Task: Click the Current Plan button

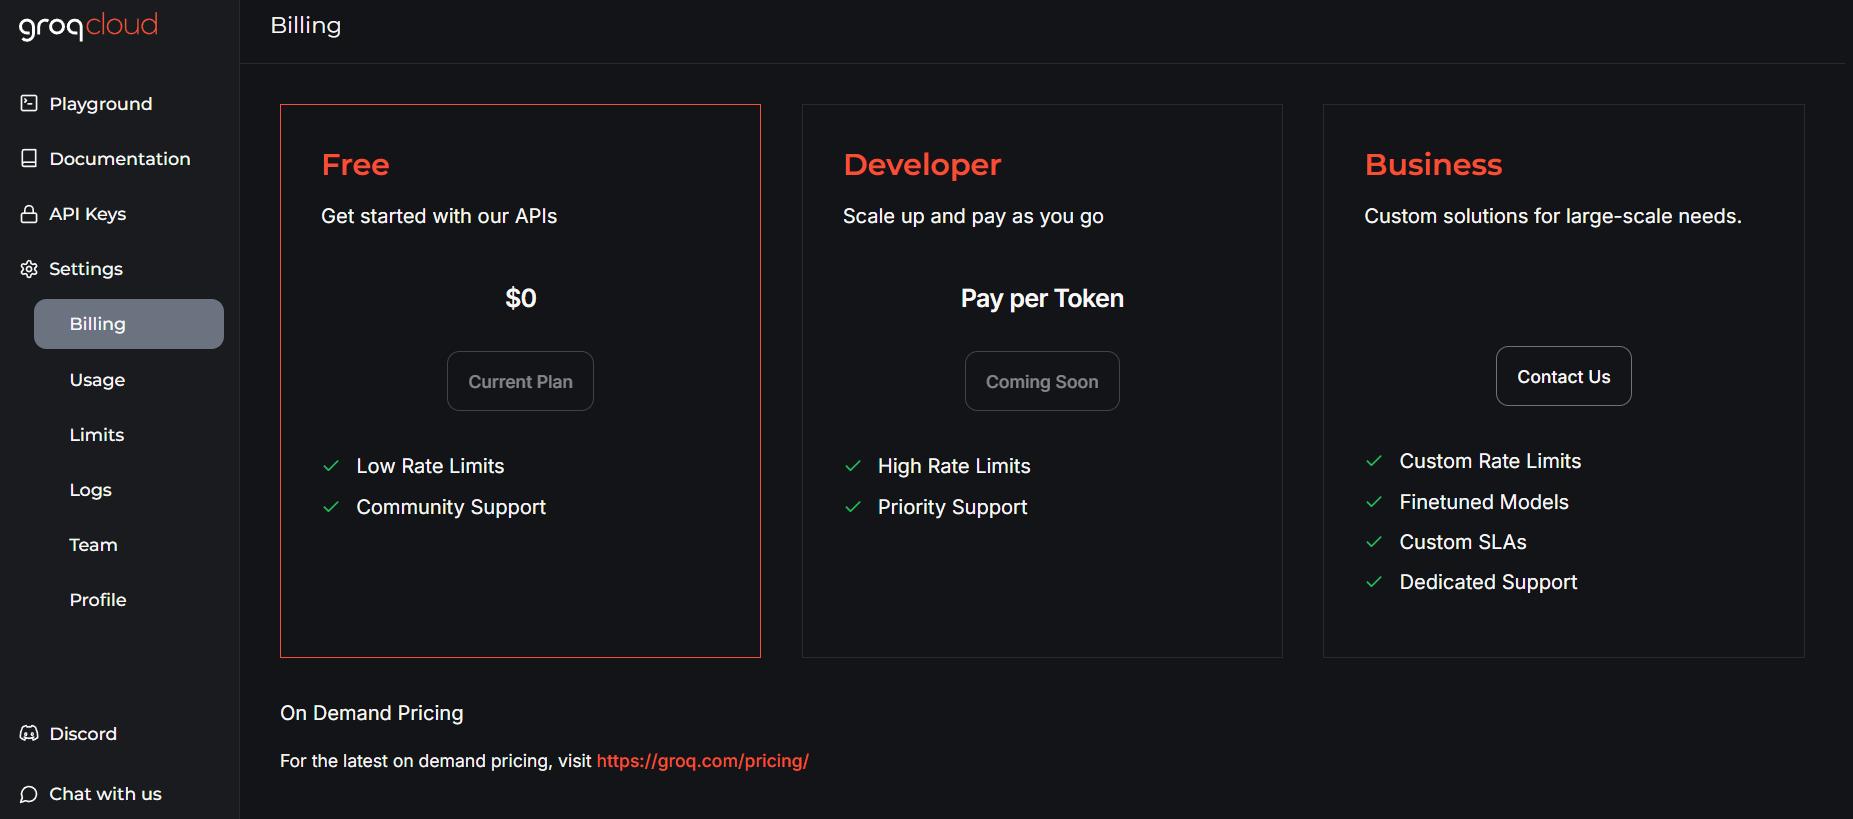Action: click(x=520, y=381)
